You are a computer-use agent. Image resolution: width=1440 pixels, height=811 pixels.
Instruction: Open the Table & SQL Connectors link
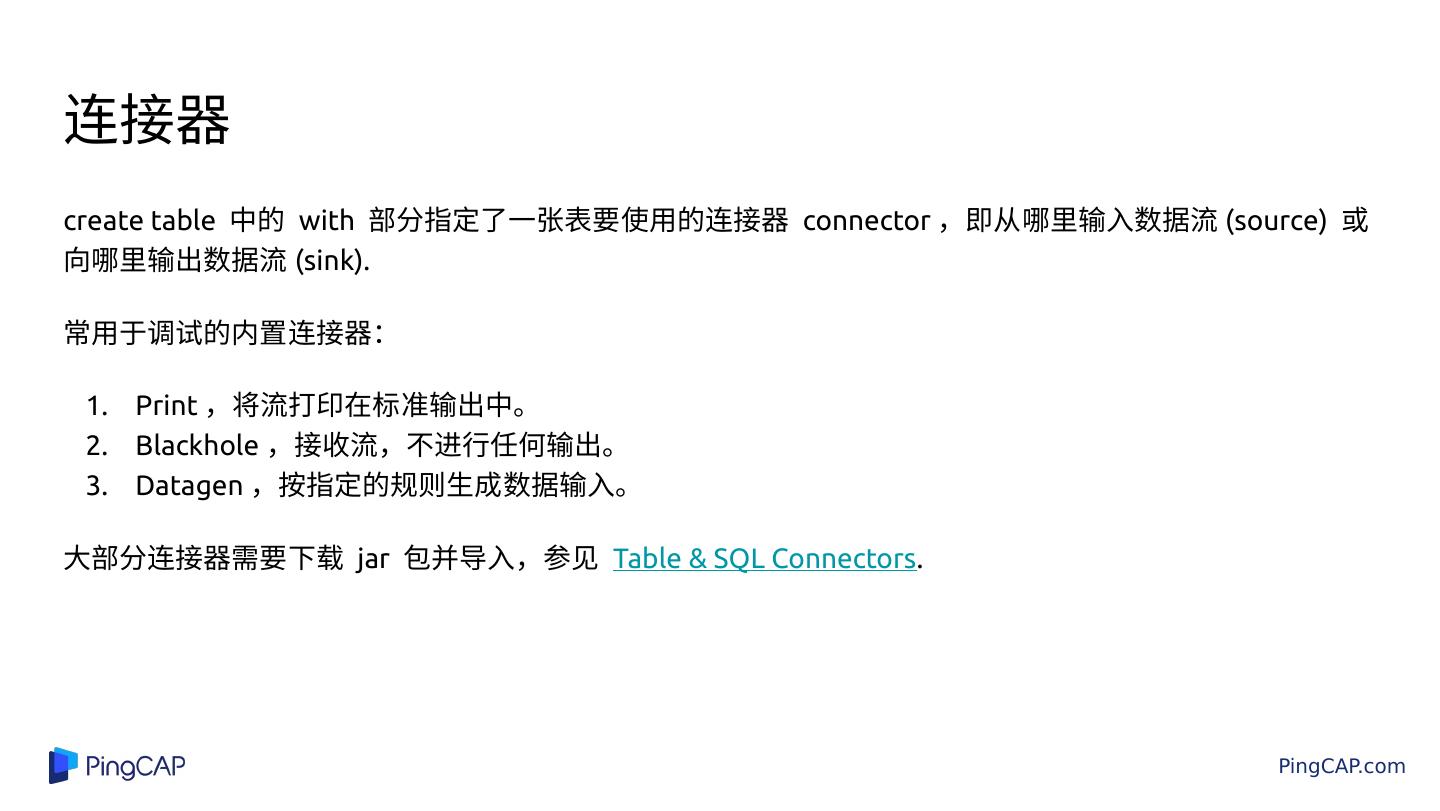(x=764, y=558)
